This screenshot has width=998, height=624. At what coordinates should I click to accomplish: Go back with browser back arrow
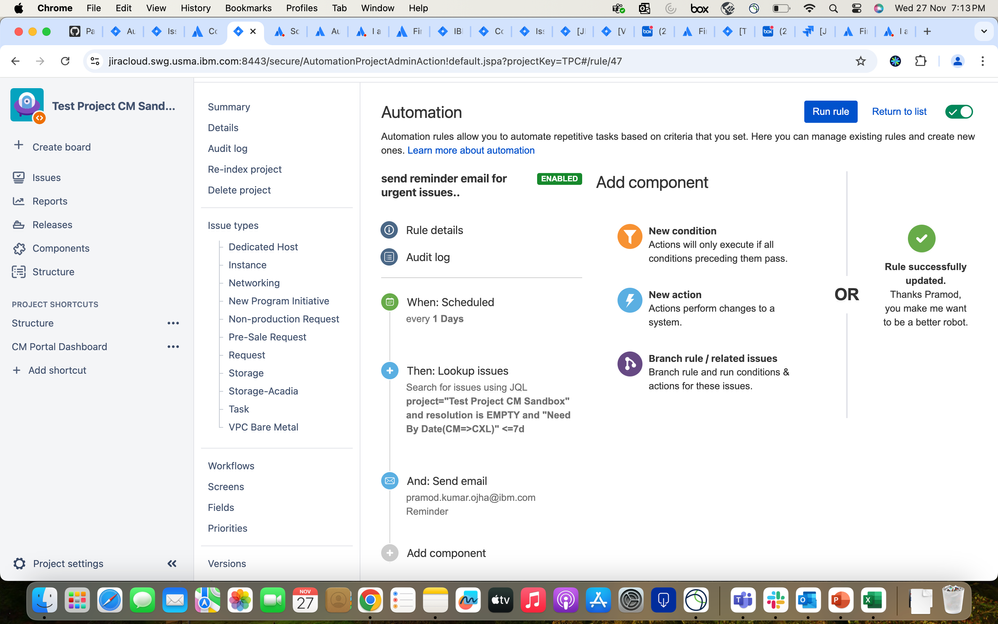15,61
